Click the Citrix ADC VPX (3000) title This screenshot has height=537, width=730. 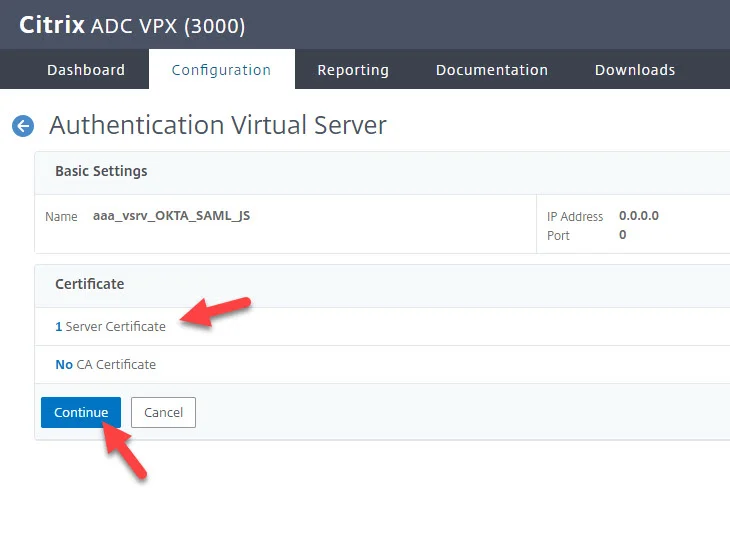(x=132, y=25)
